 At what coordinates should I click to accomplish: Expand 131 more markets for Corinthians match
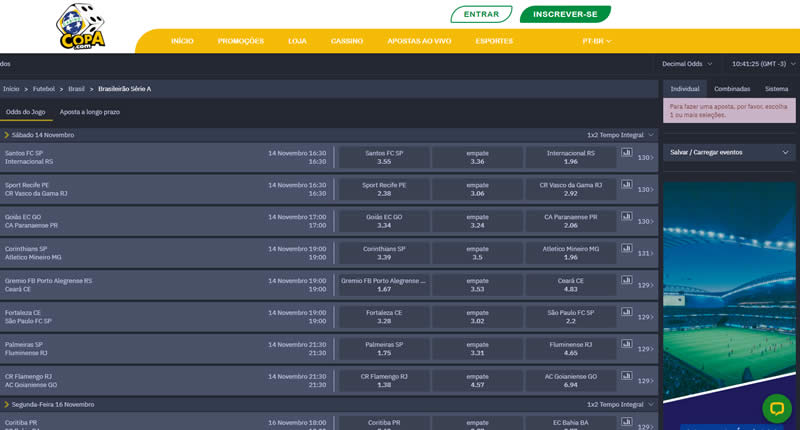pos(645,254)
